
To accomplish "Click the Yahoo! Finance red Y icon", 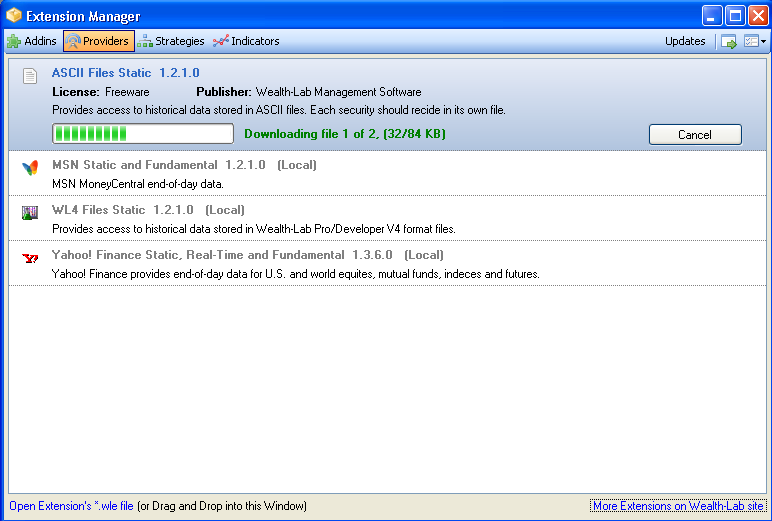I will tap(30, 258).
